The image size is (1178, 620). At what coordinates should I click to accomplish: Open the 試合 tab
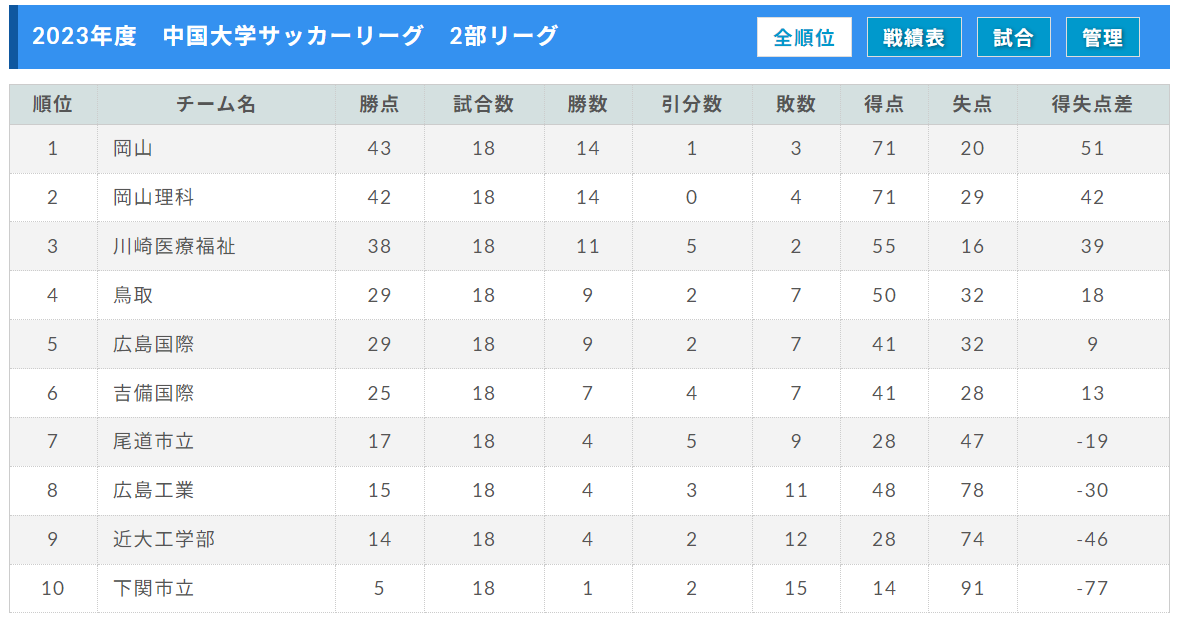(1013, 38)
